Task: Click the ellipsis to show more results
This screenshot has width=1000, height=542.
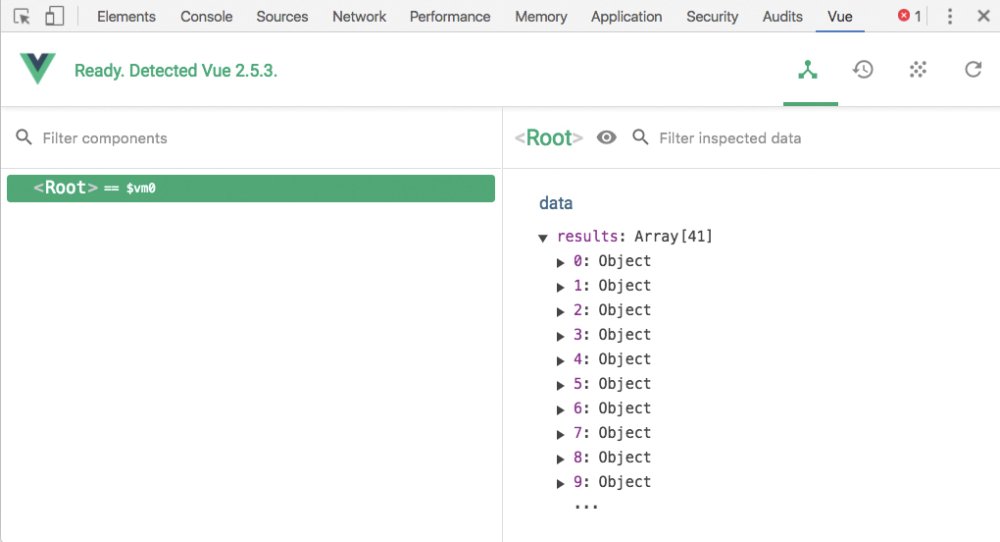Action: pyautogui.click(x=585, y=507)
